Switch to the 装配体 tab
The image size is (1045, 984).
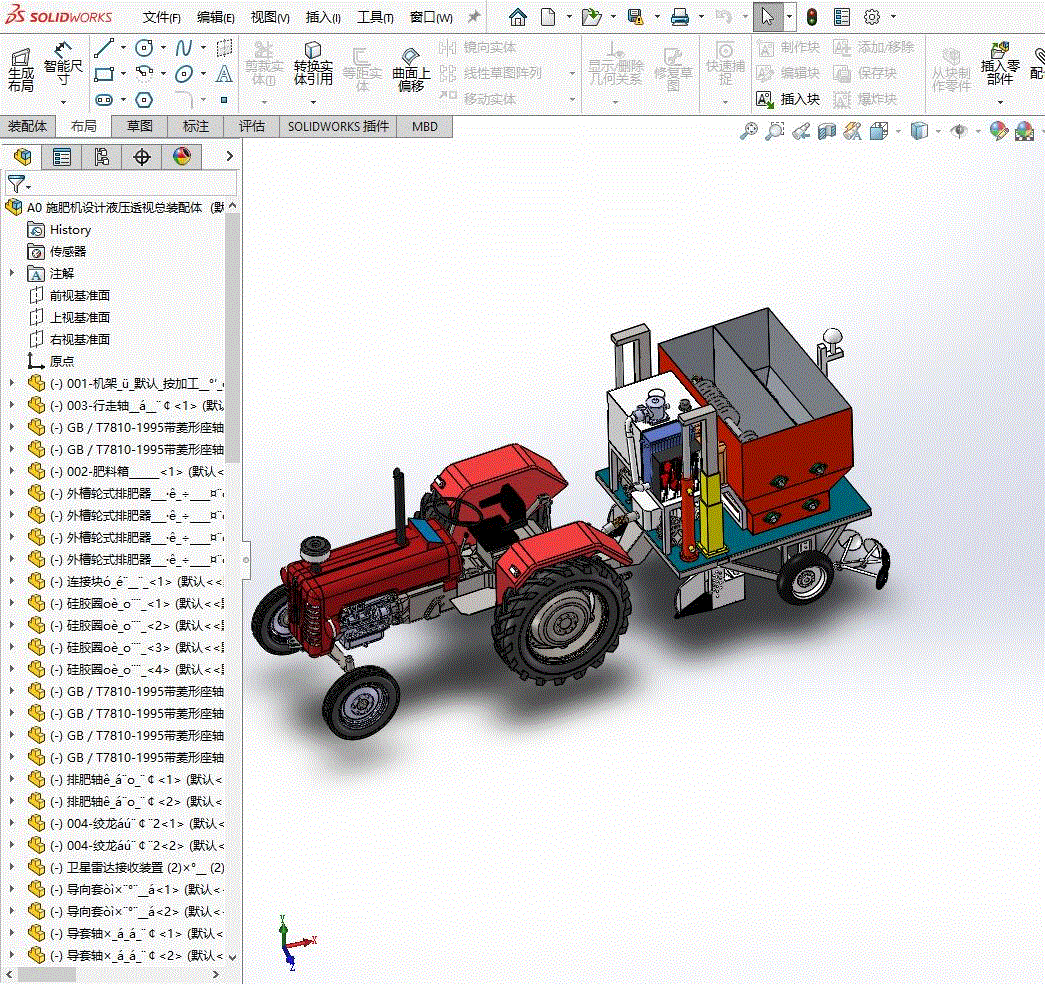click(27, 126)
